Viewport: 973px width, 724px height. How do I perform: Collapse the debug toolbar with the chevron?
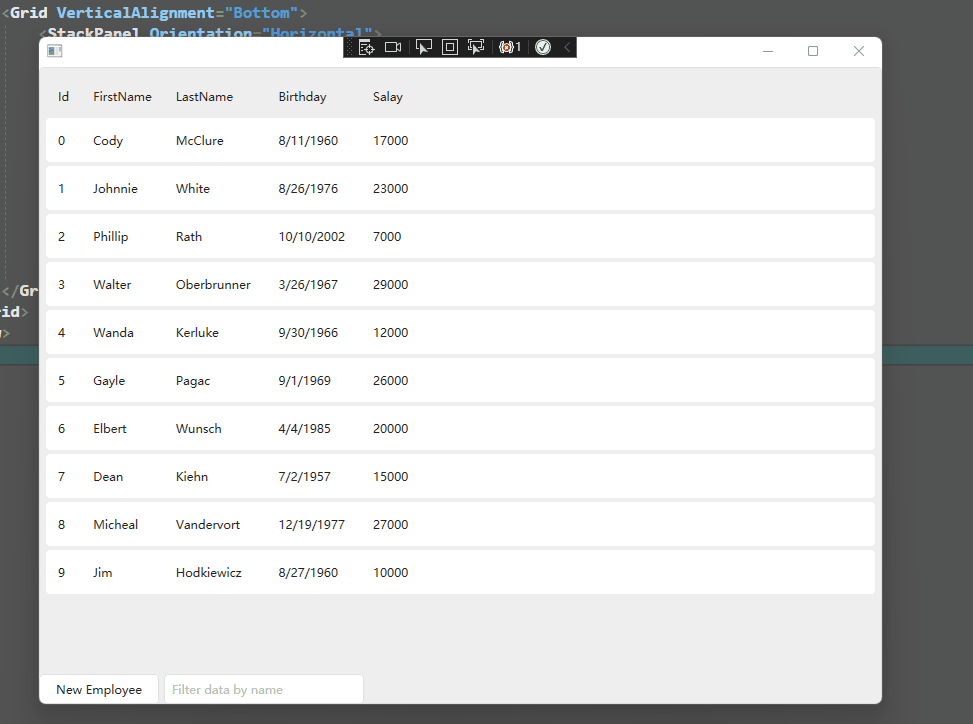click(567, 47)
